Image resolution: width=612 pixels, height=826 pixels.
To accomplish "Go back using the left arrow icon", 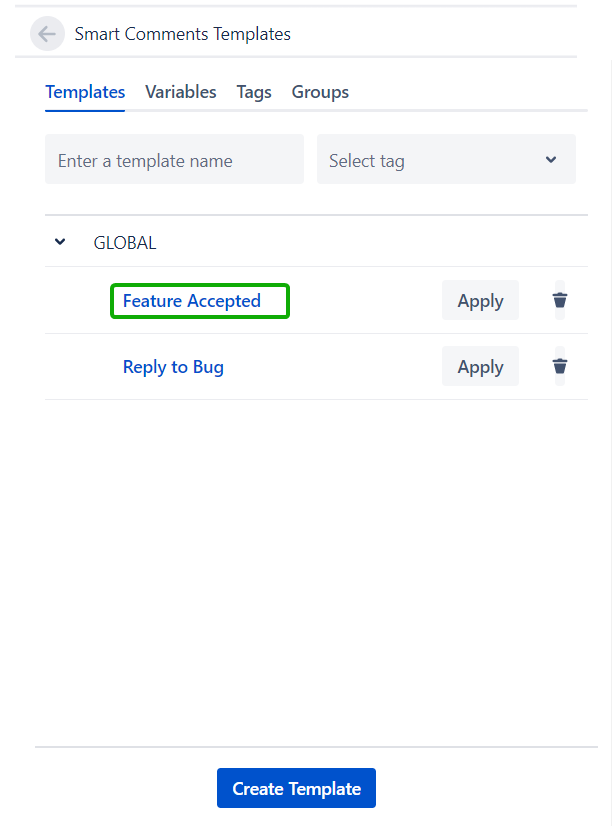I will (47, 34).
